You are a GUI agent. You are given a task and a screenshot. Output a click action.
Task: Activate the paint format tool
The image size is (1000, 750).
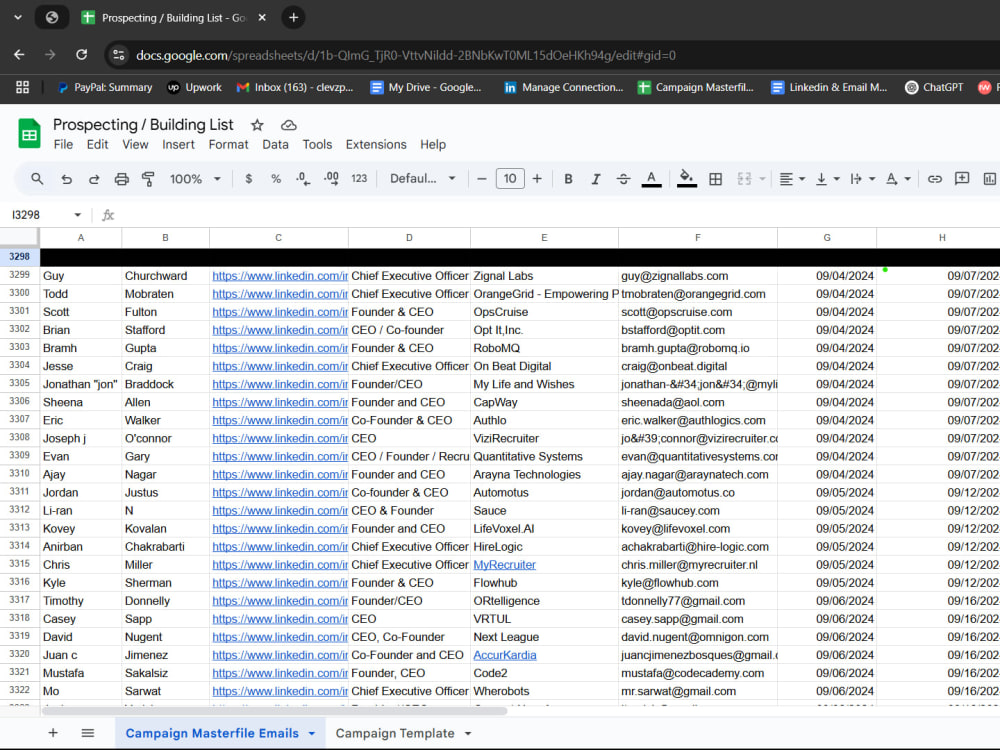click(x=148, y=179)
